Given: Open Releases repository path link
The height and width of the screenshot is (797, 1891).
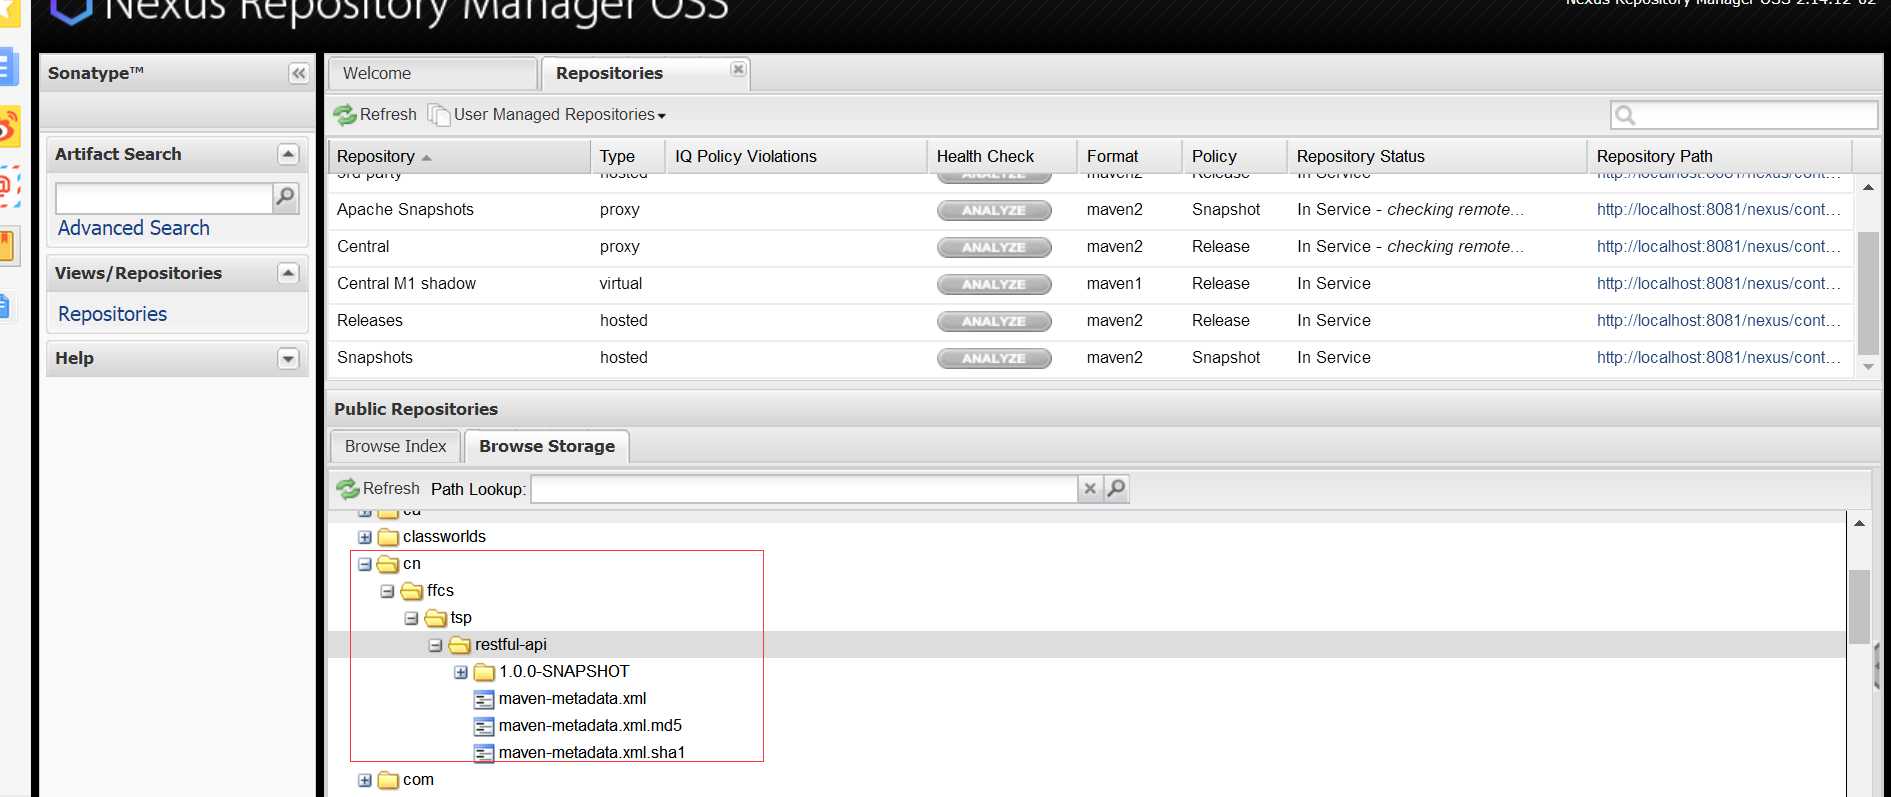Looking at the screenshot, I should coord(1718,320).
